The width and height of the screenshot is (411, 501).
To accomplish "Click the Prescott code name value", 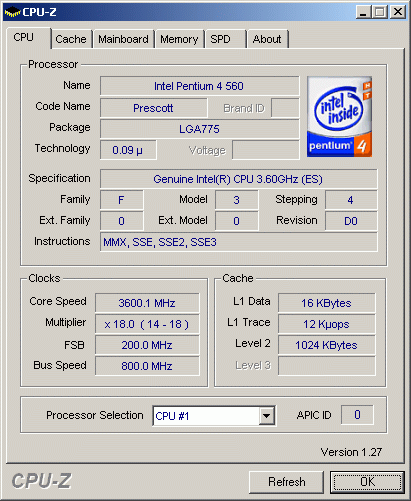I will tap(154, 108).
